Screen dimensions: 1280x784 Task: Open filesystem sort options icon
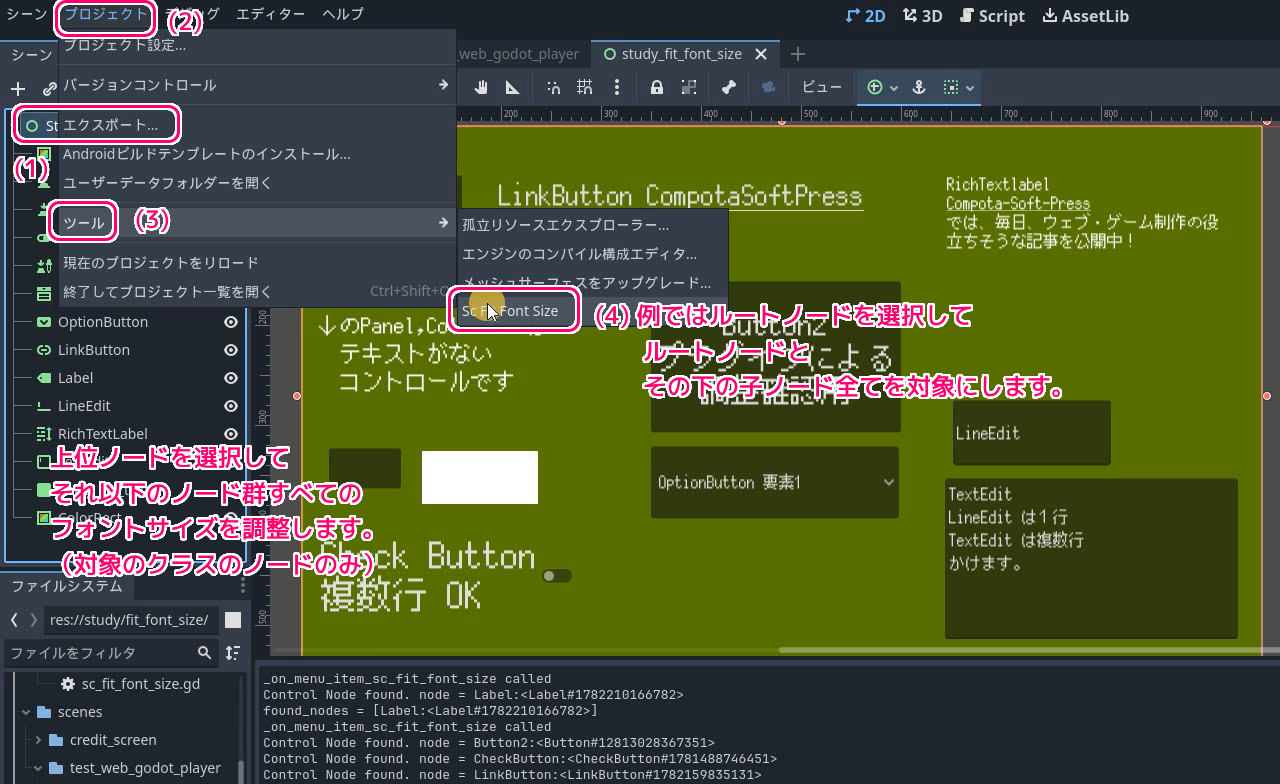[x=233, y=652]
